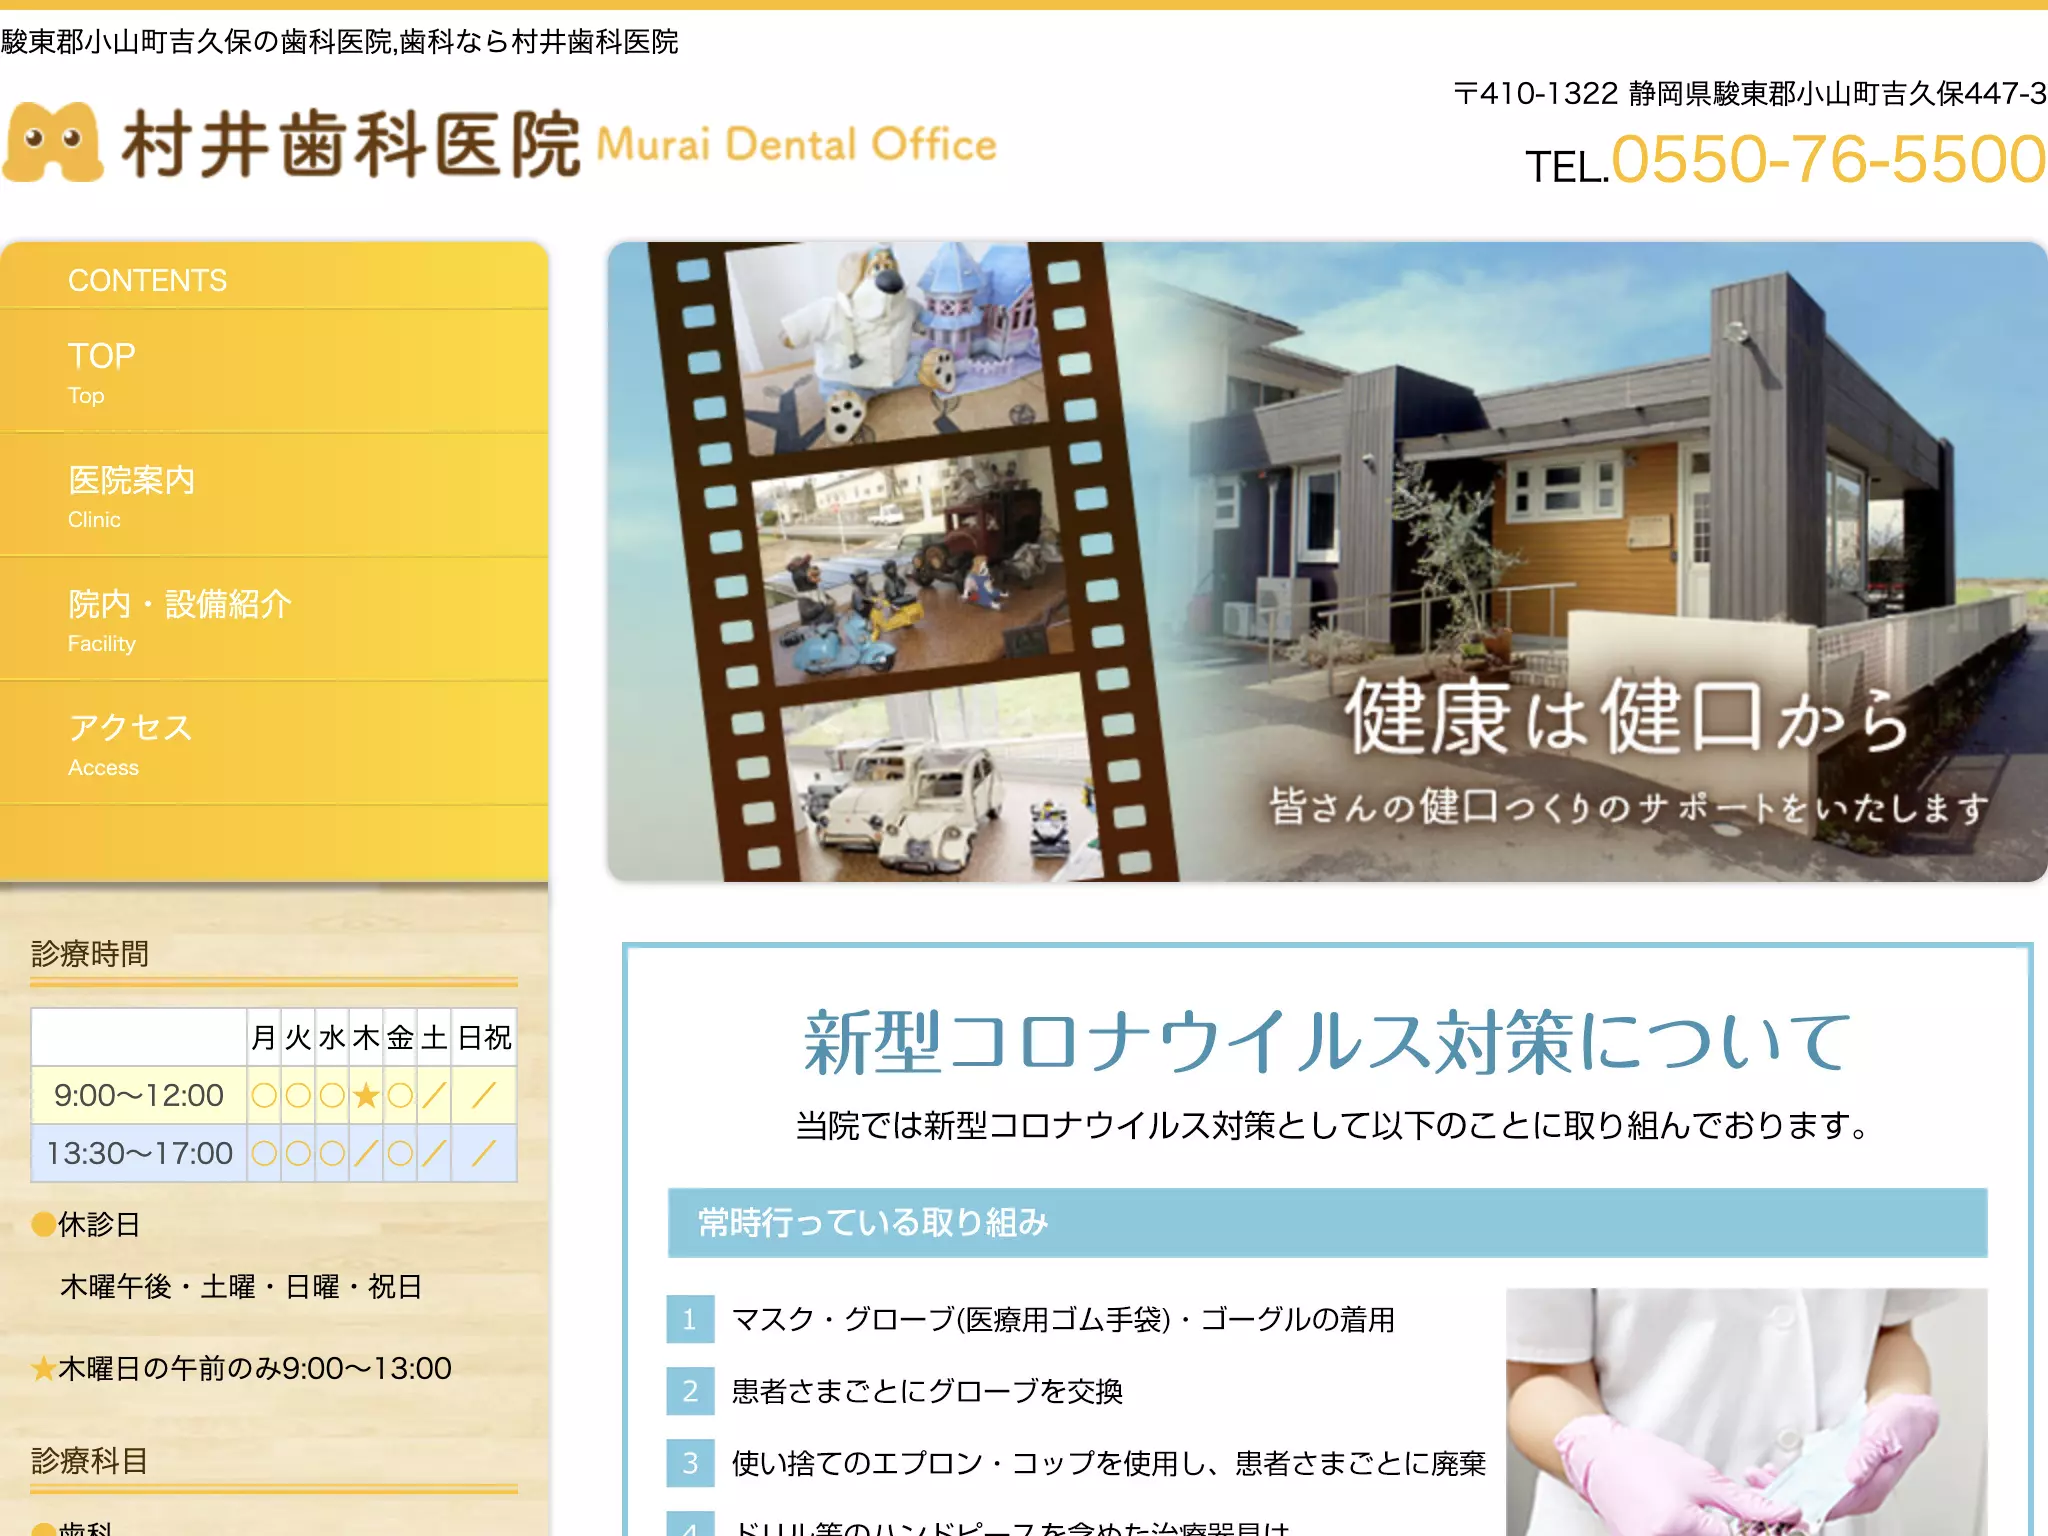
Task: Click the orange tooth mascot logo icon
Action: 53,142
